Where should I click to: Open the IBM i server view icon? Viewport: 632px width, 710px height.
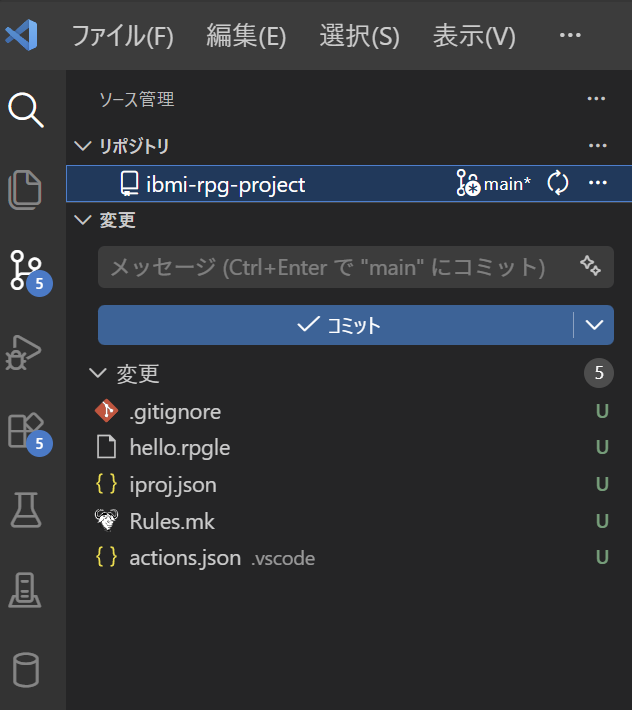[x=27, y=590]
